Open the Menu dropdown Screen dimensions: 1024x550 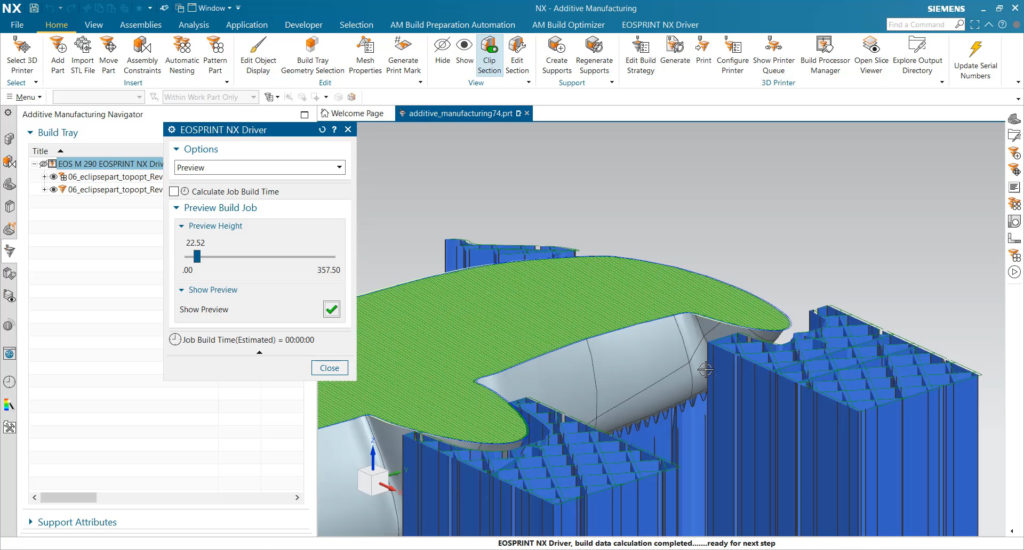[x=24, y=97]
